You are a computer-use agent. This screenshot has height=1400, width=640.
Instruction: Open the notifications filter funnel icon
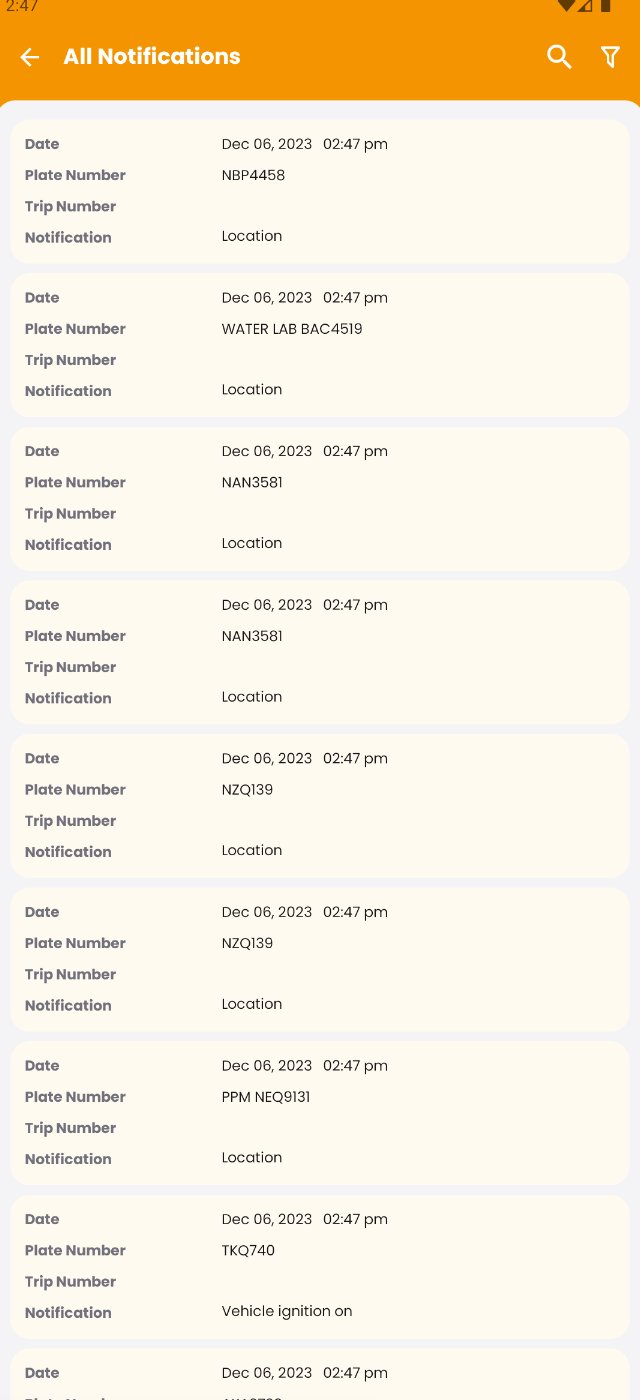point(610,57)
